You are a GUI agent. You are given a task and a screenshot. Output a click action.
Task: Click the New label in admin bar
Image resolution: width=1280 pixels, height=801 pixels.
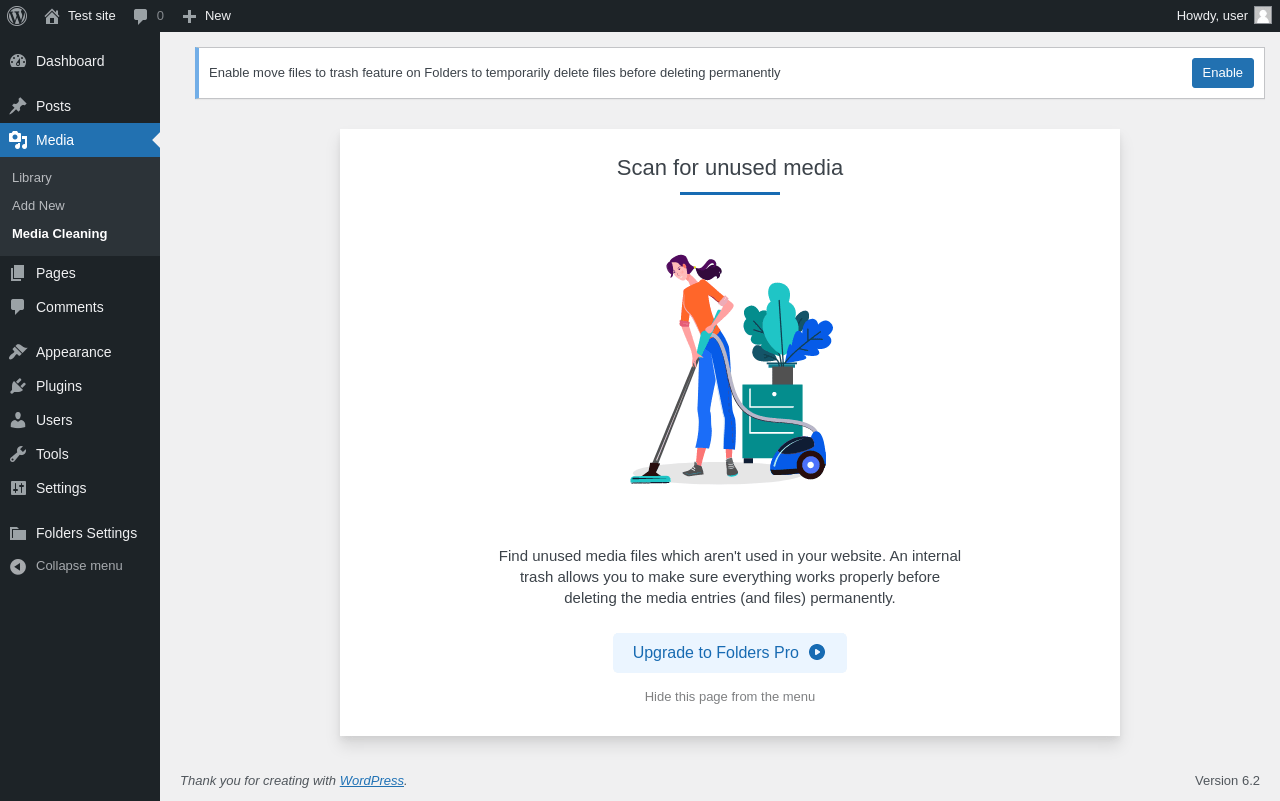click(x=218, y=16)
